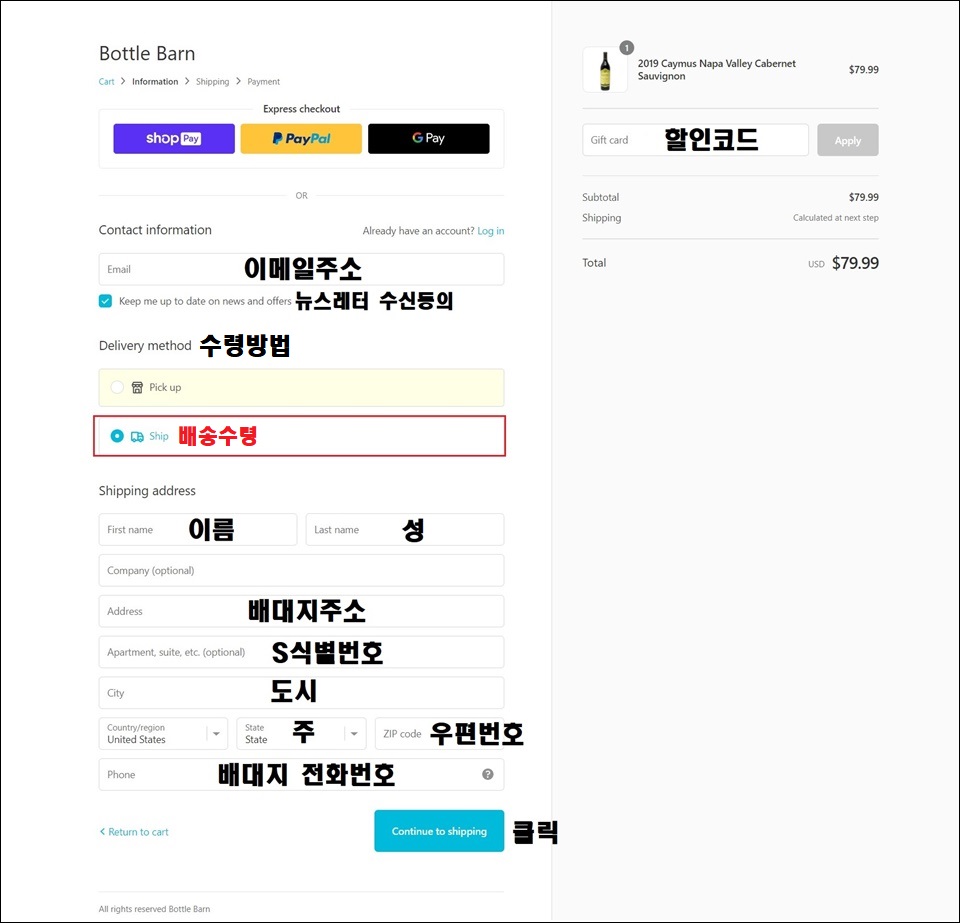Focus the Company (optional) field

pyautogui.click(x=301, y=570)
